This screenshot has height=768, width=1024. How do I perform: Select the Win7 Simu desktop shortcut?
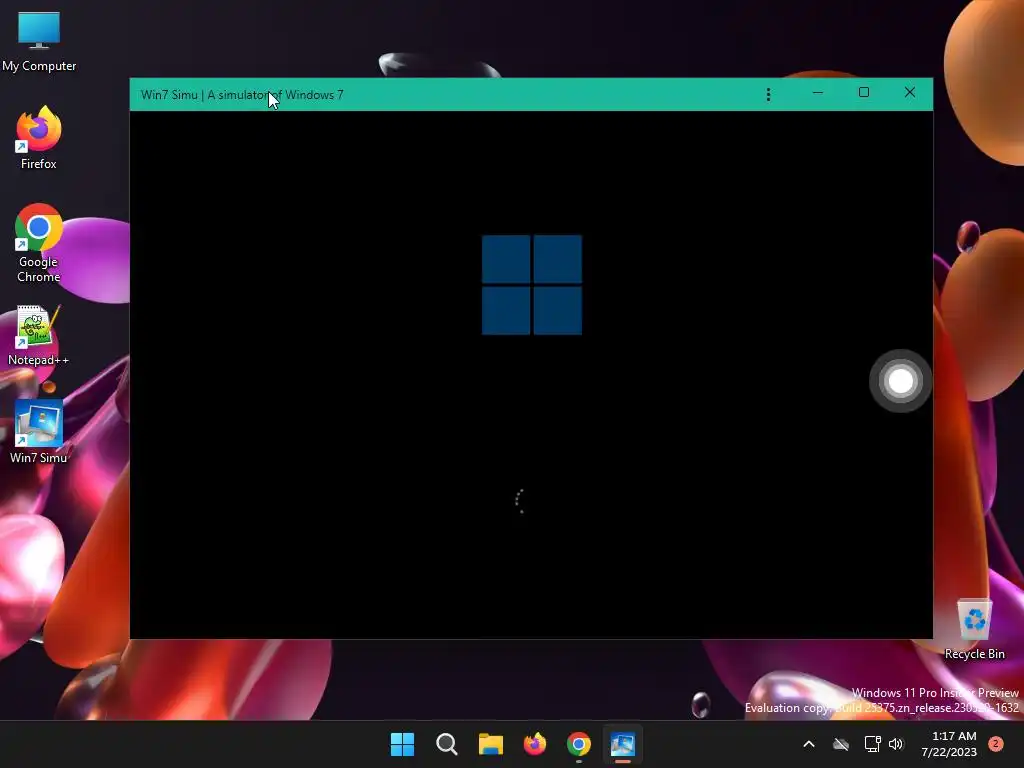[39, 432]
